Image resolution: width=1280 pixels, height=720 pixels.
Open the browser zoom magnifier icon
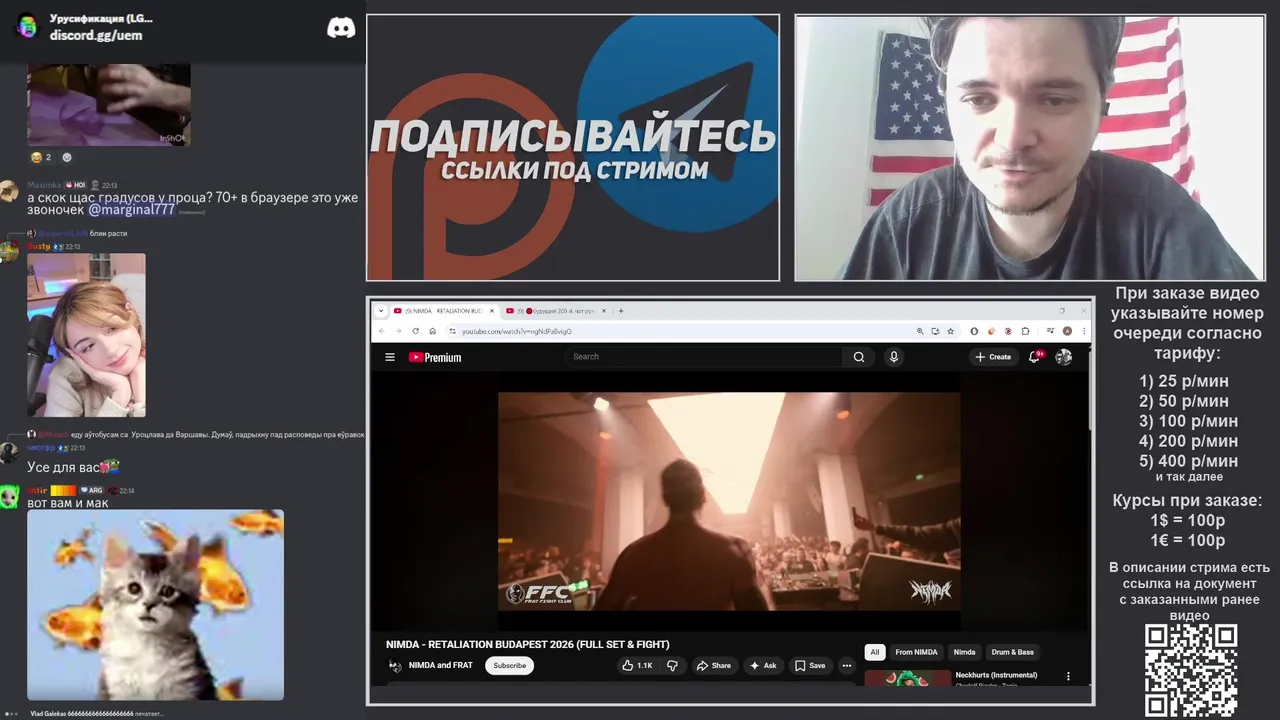pyautogui.click(x=920, y=331)
